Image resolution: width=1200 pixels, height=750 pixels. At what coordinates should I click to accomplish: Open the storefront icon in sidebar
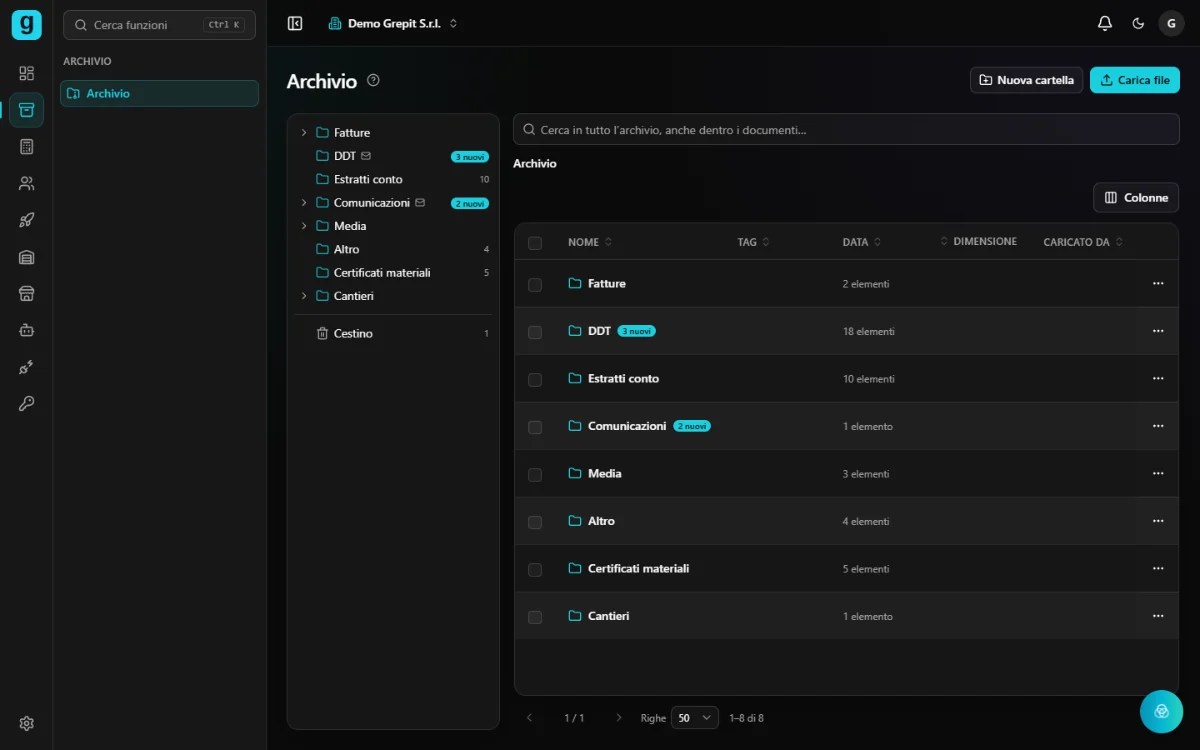(27, 294)
